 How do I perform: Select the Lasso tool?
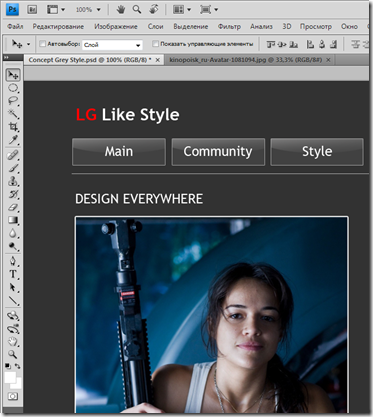click(x=13, y=101)
